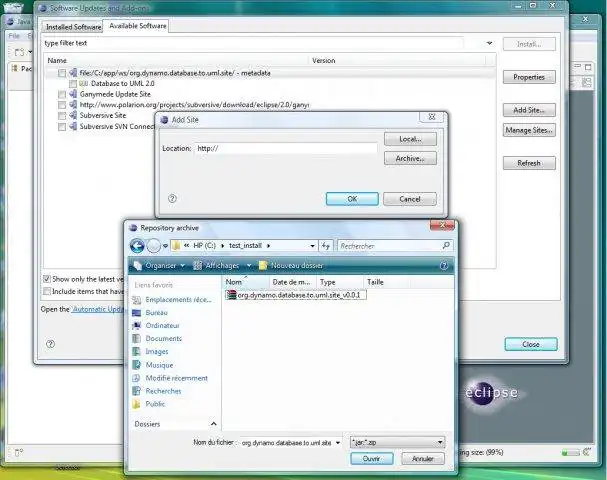This screenshot has height=480, width=607.
Task: Check Include items that have been installed
Action: (47, 291)
